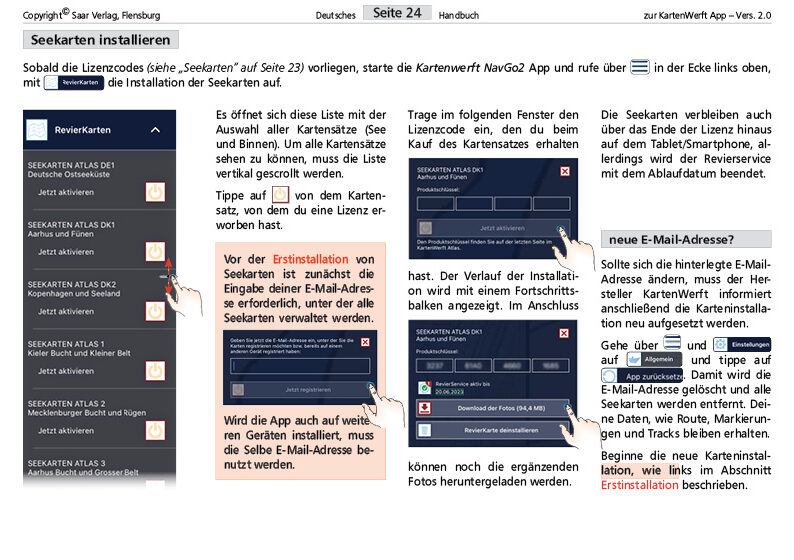Image resolution: width=794 pixels, height=560 pixels.
Task: Click the Jetzt registrieren button
Action: pos(301,389)
